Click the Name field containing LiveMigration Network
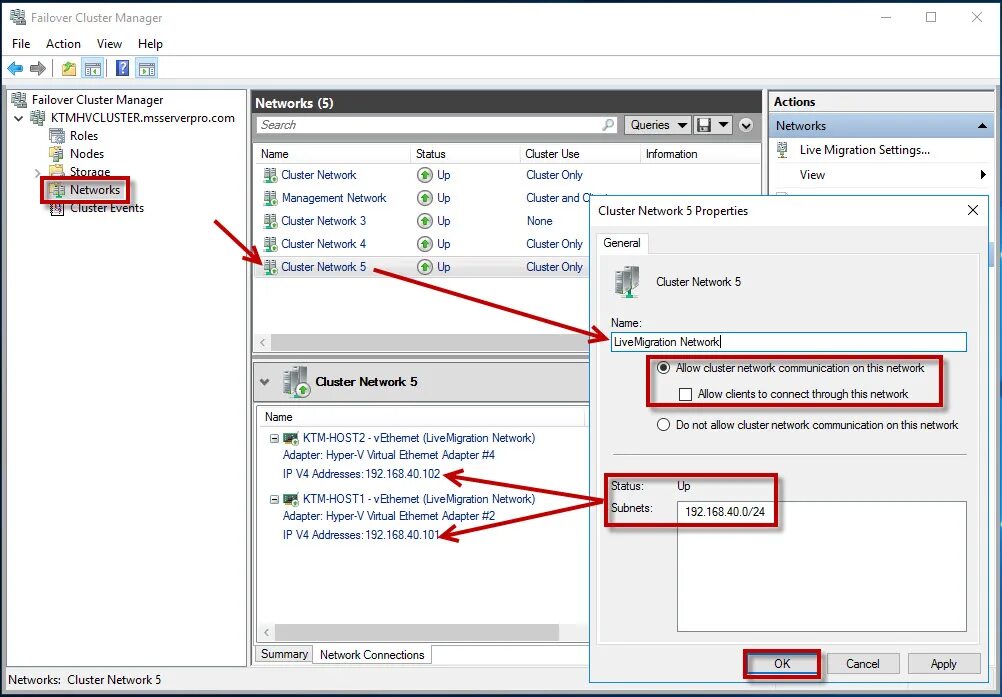Screen dimensions: 1002x697 coord(788,342)
